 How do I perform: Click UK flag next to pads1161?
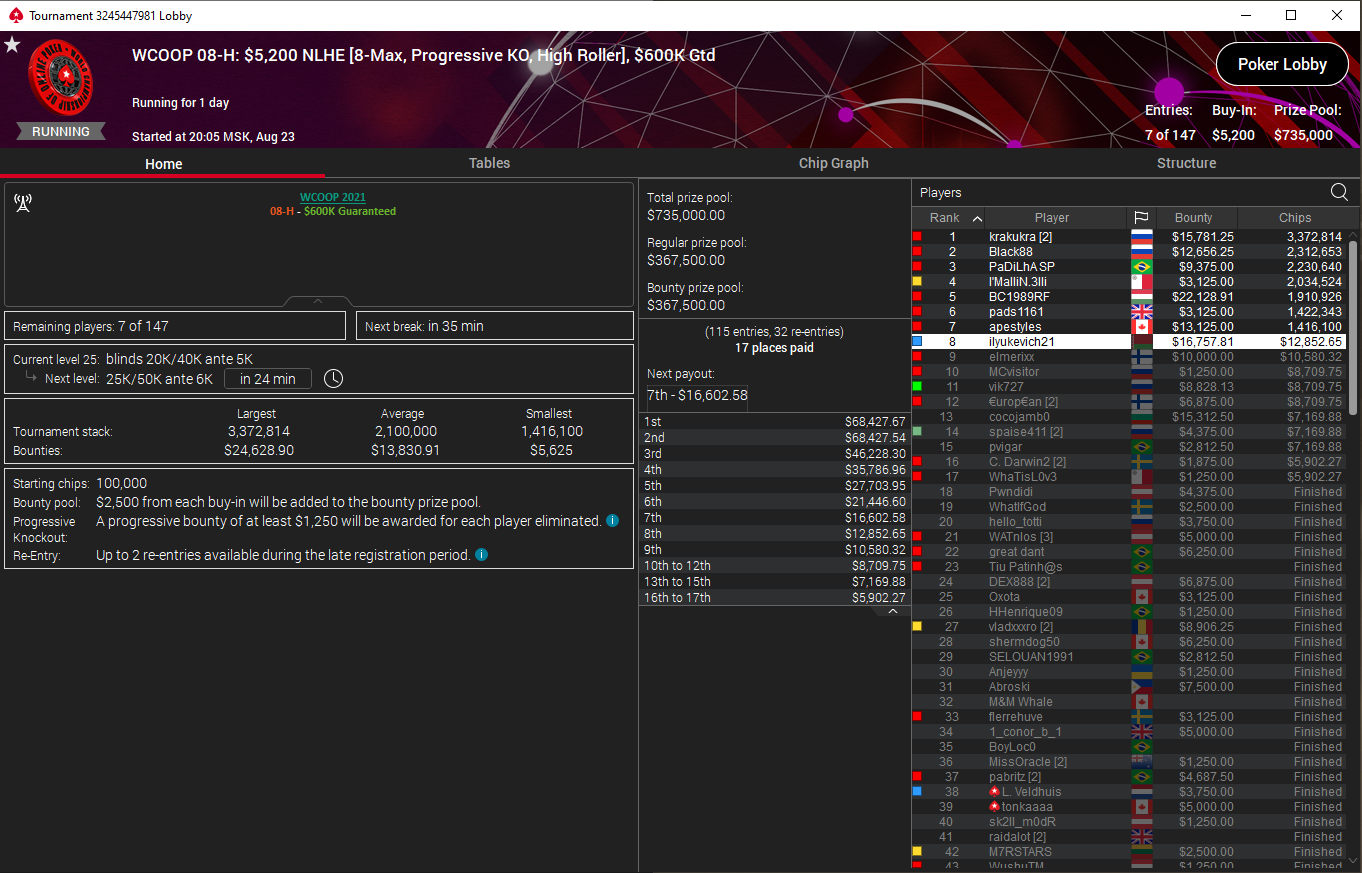1141,312
